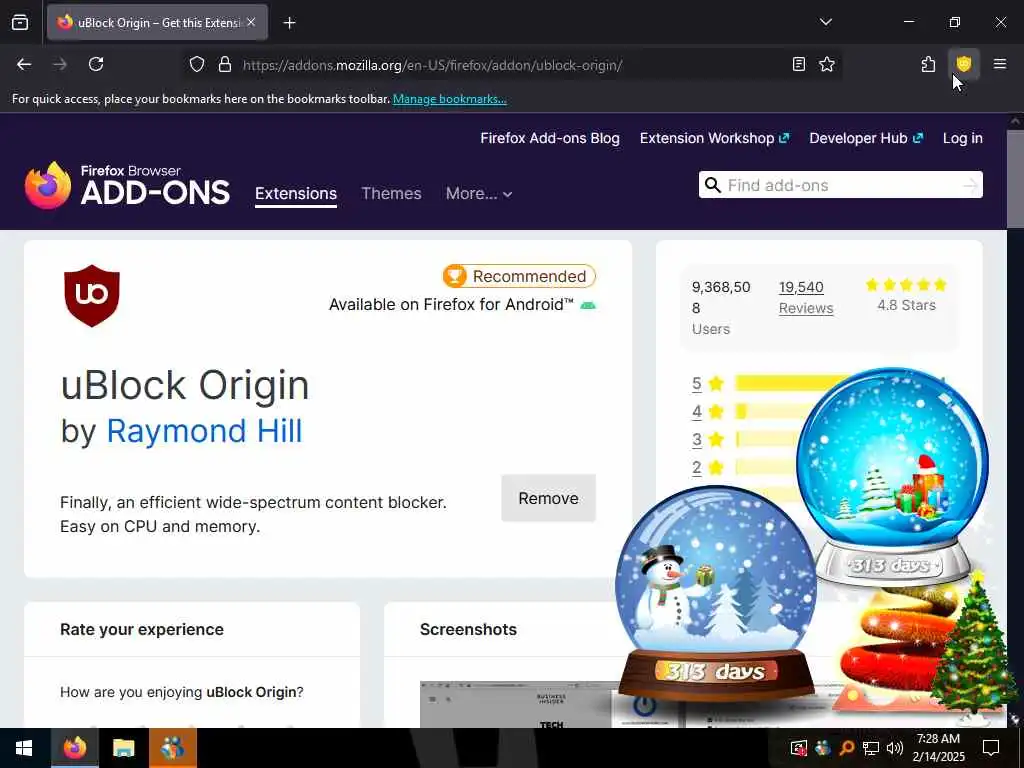Open the Extensions puzzle icon

pos(928,64)
